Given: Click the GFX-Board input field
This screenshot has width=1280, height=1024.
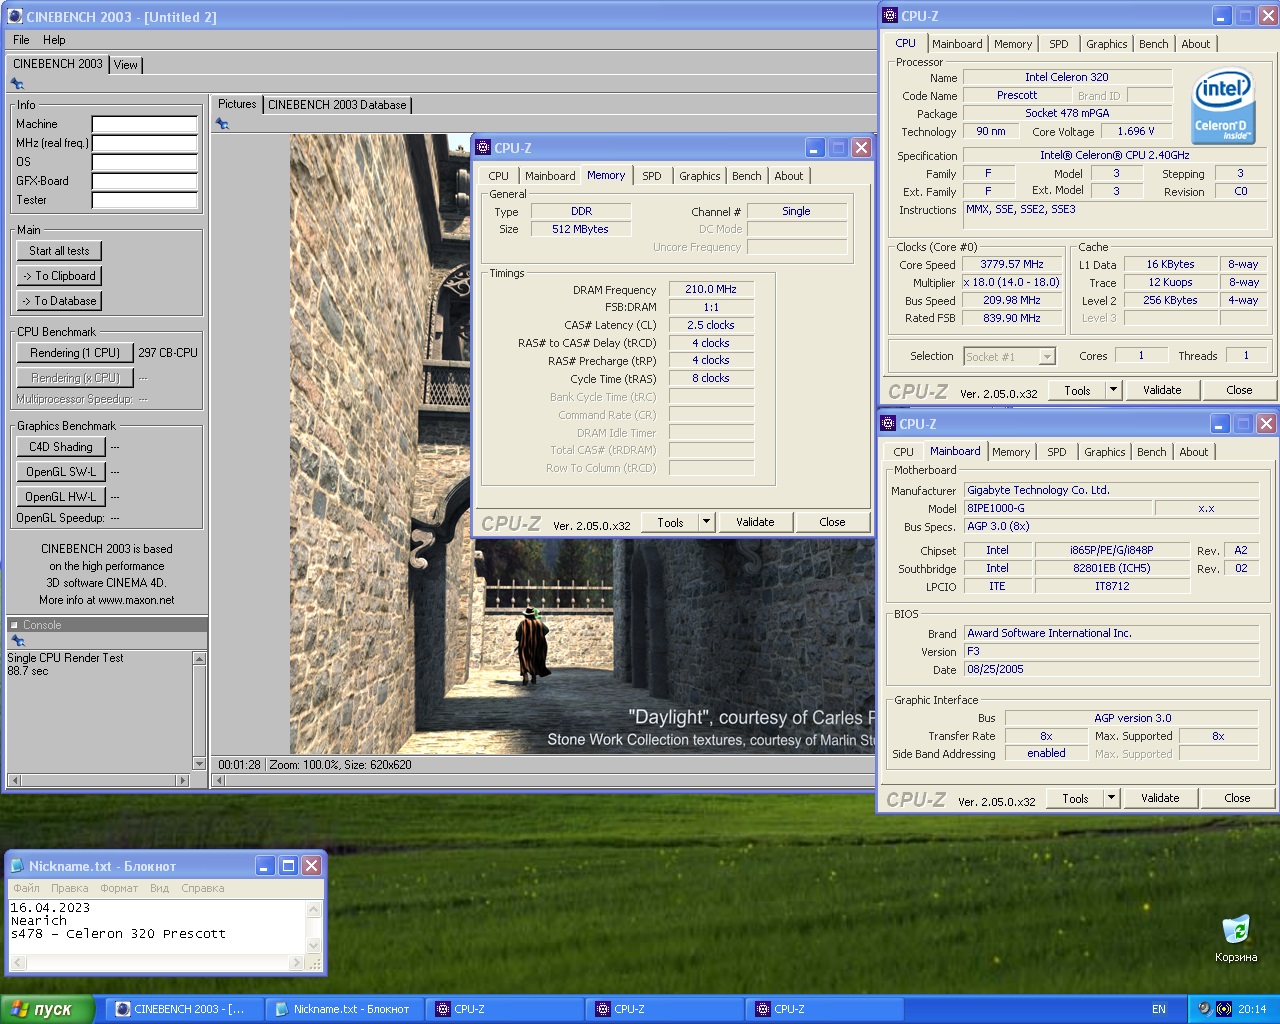Looking at the screenshot, I should (x=145, y=181).
